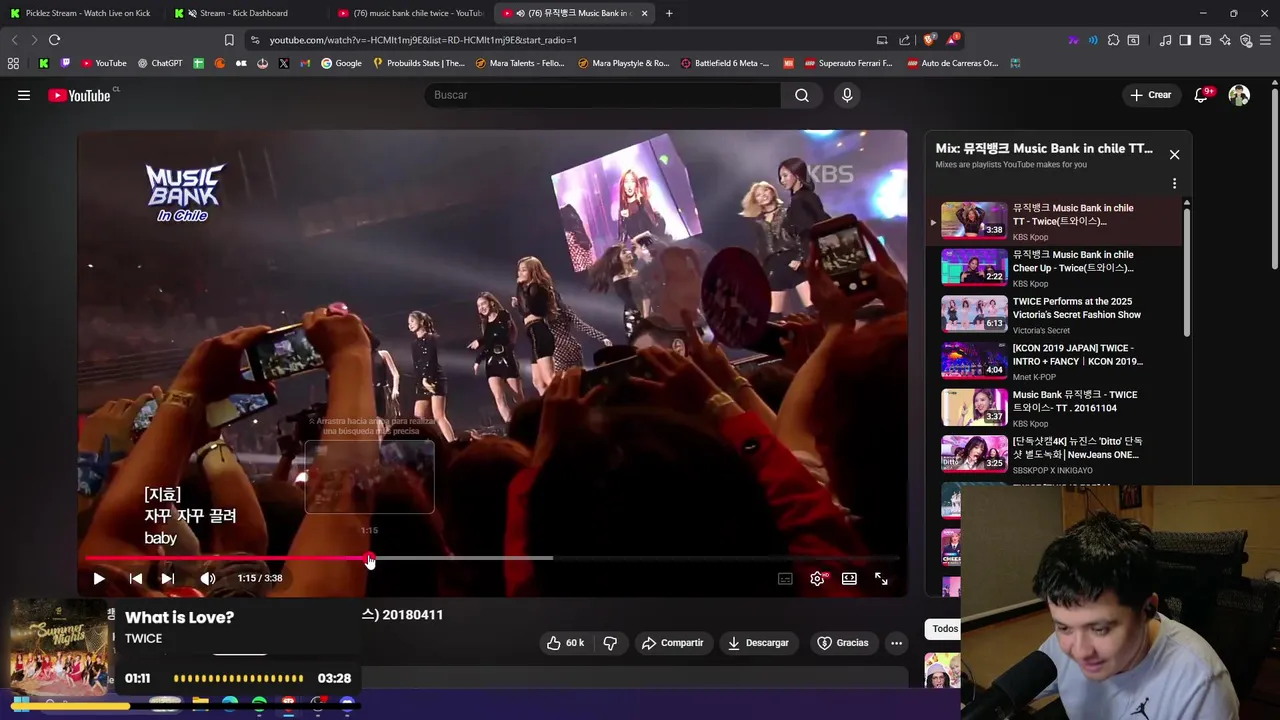
Task: Dislike the video
Action: click(610, 643)
